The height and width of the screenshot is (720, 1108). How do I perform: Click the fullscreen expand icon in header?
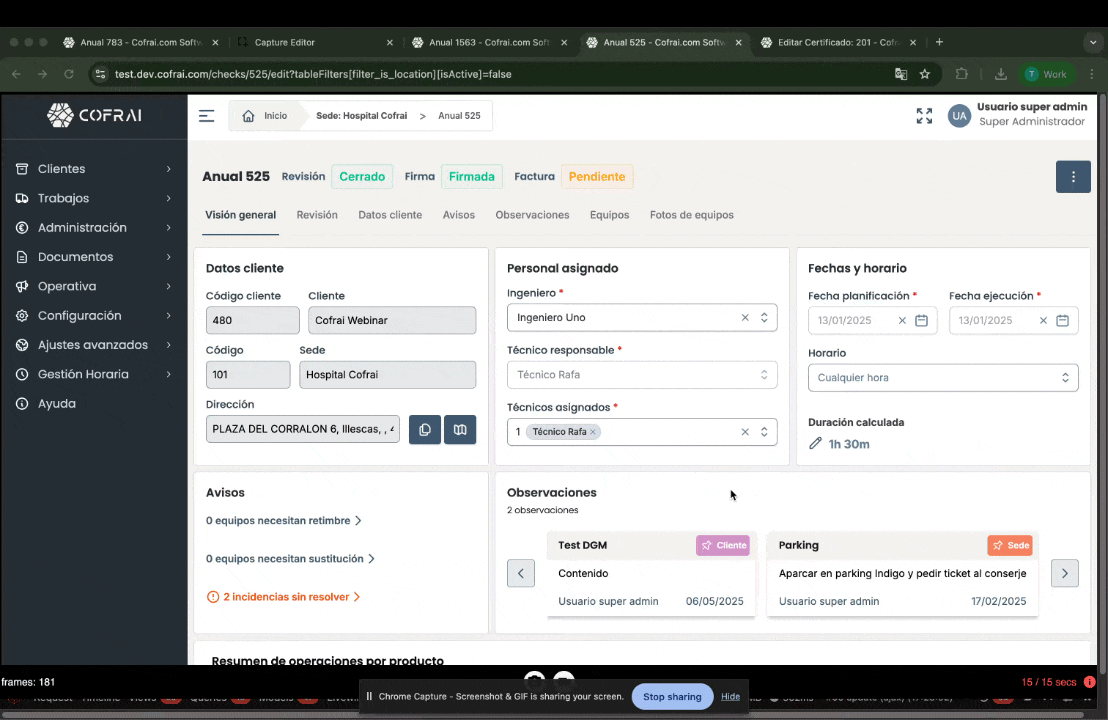pos(924,116)
